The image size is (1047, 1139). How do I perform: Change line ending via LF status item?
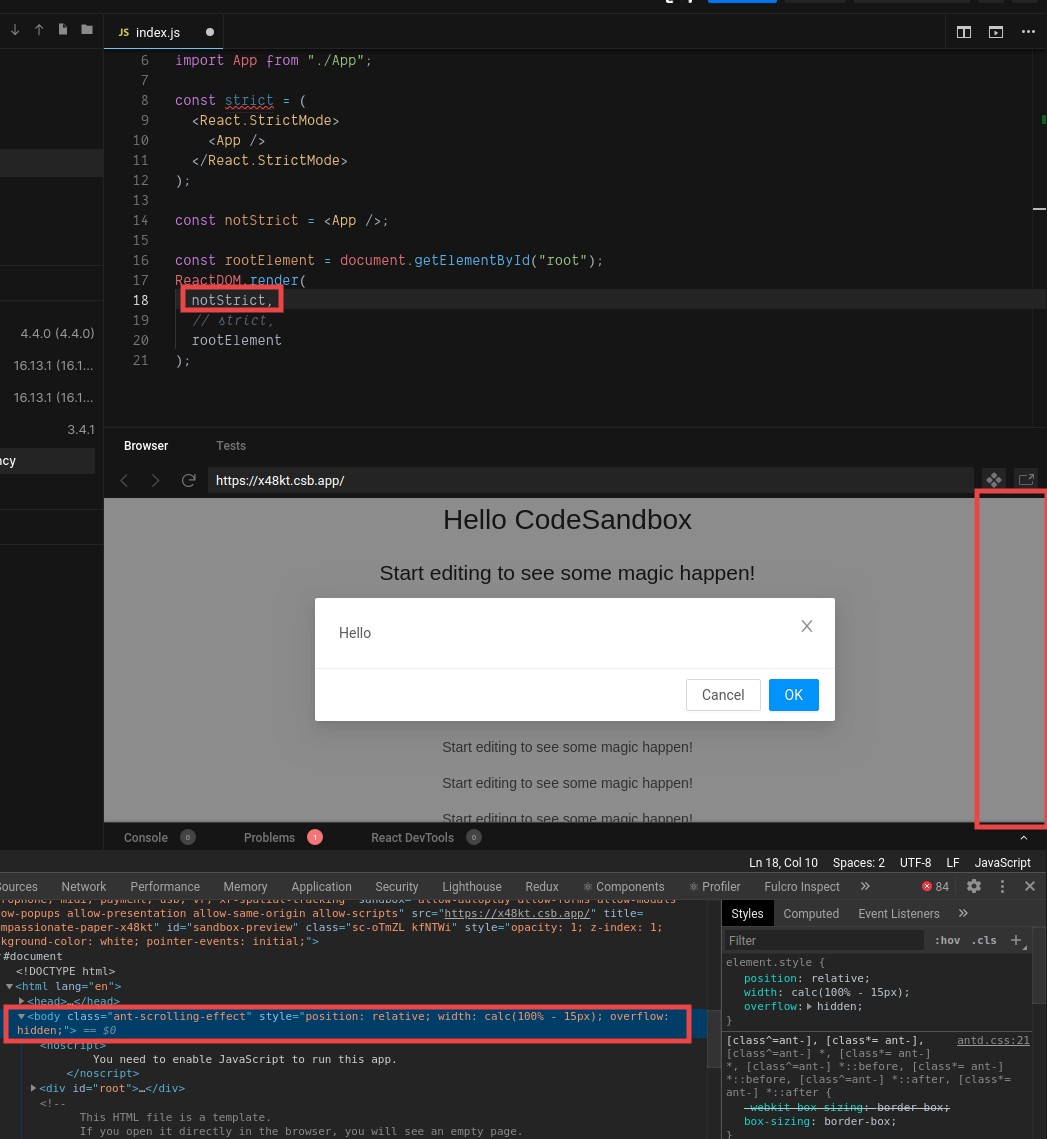953,862
